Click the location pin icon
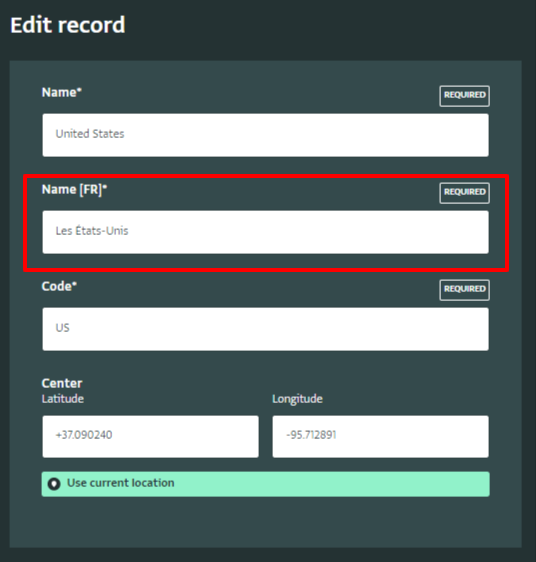536x562 pixels. (x=54, y=484)
